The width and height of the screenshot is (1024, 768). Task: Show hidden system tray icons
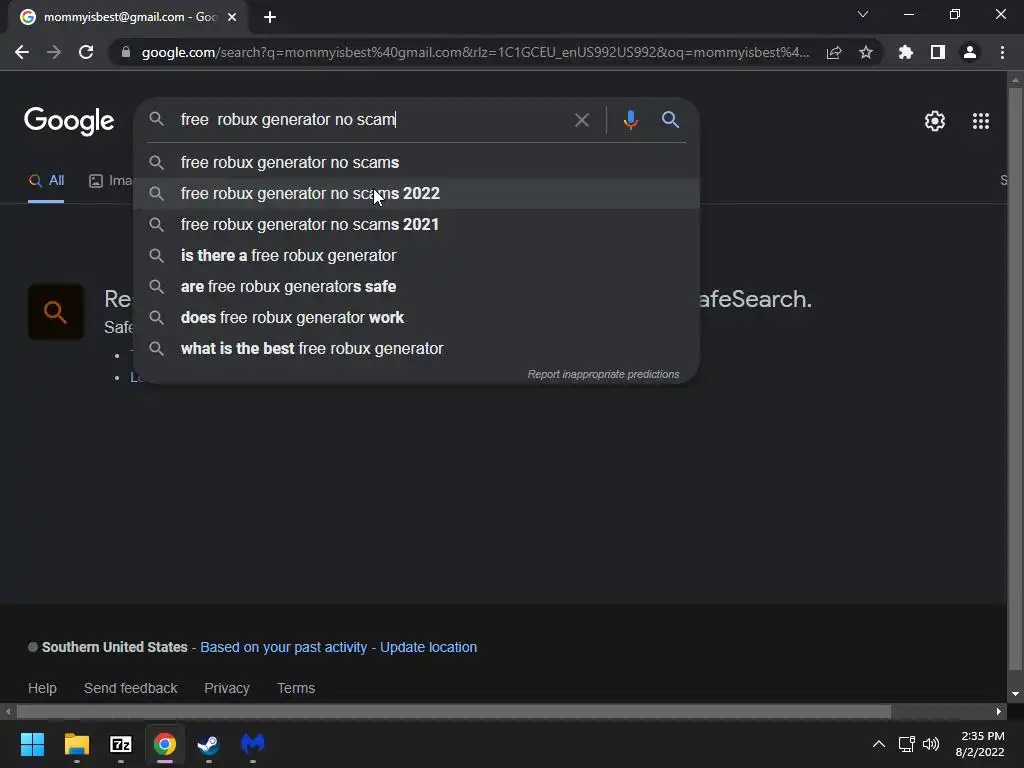(879, 744)
